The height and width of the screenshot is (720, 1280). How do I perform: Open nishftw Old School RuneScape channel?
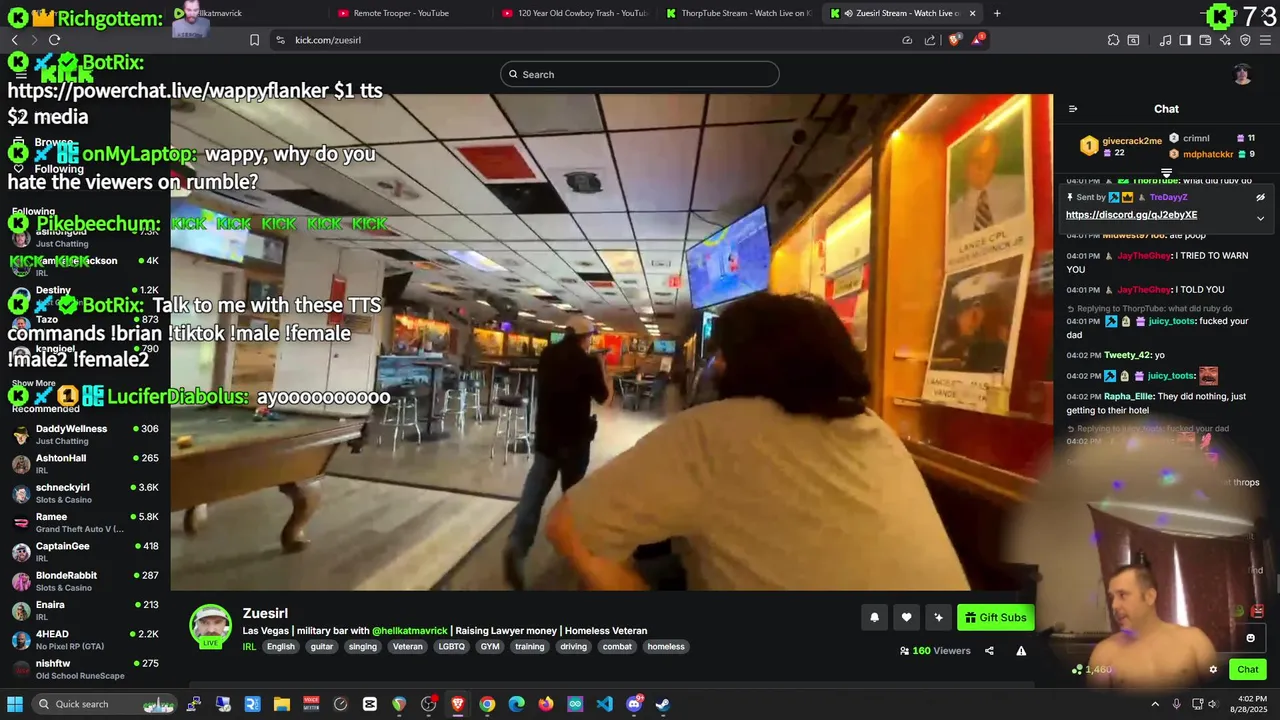(85, 669)
